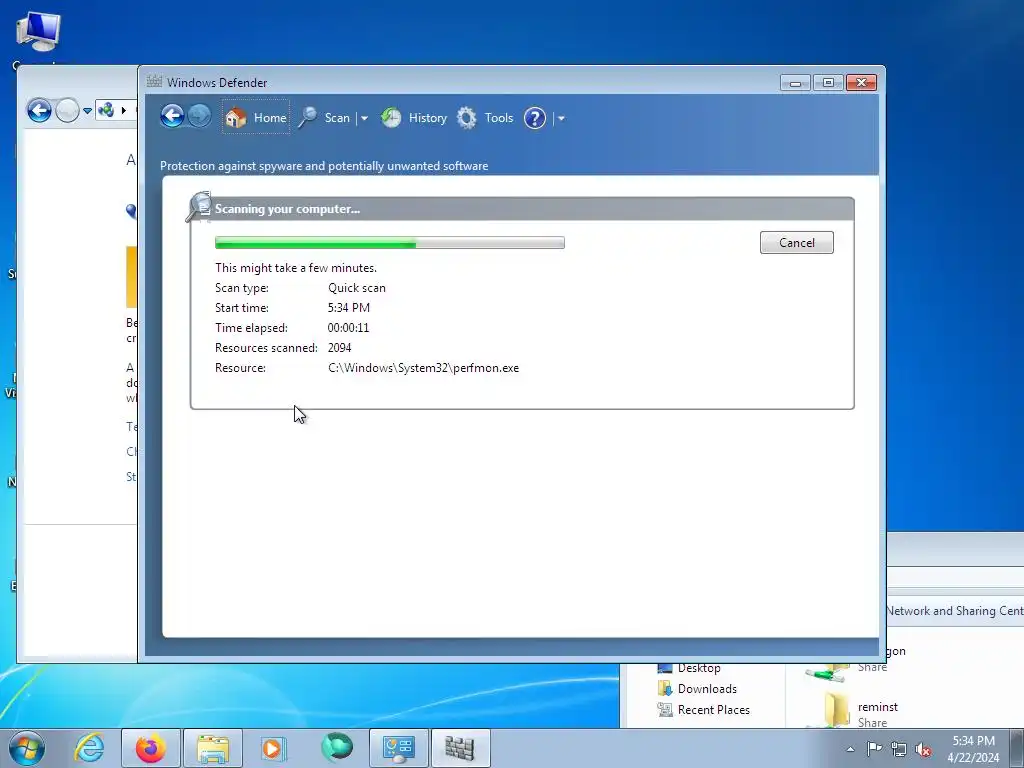This screenshot has height=768, width=1024.
Task: Click the Time elapsed value 00:00:11
Action: (x=348, y=328)
